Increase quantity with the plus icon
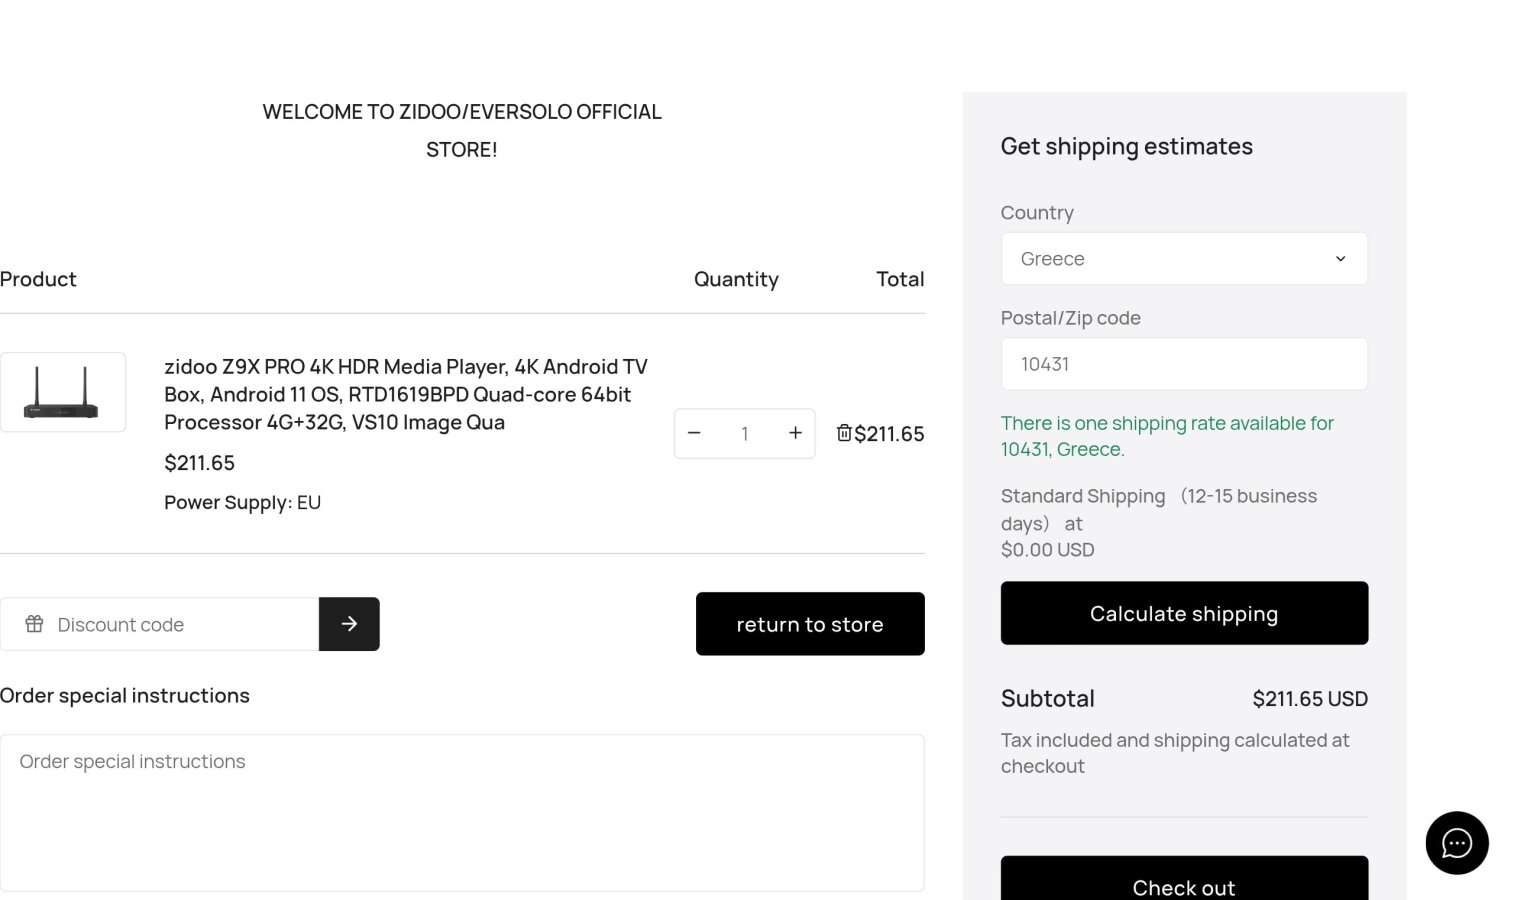1514x900 pixels. pos(795,433)
